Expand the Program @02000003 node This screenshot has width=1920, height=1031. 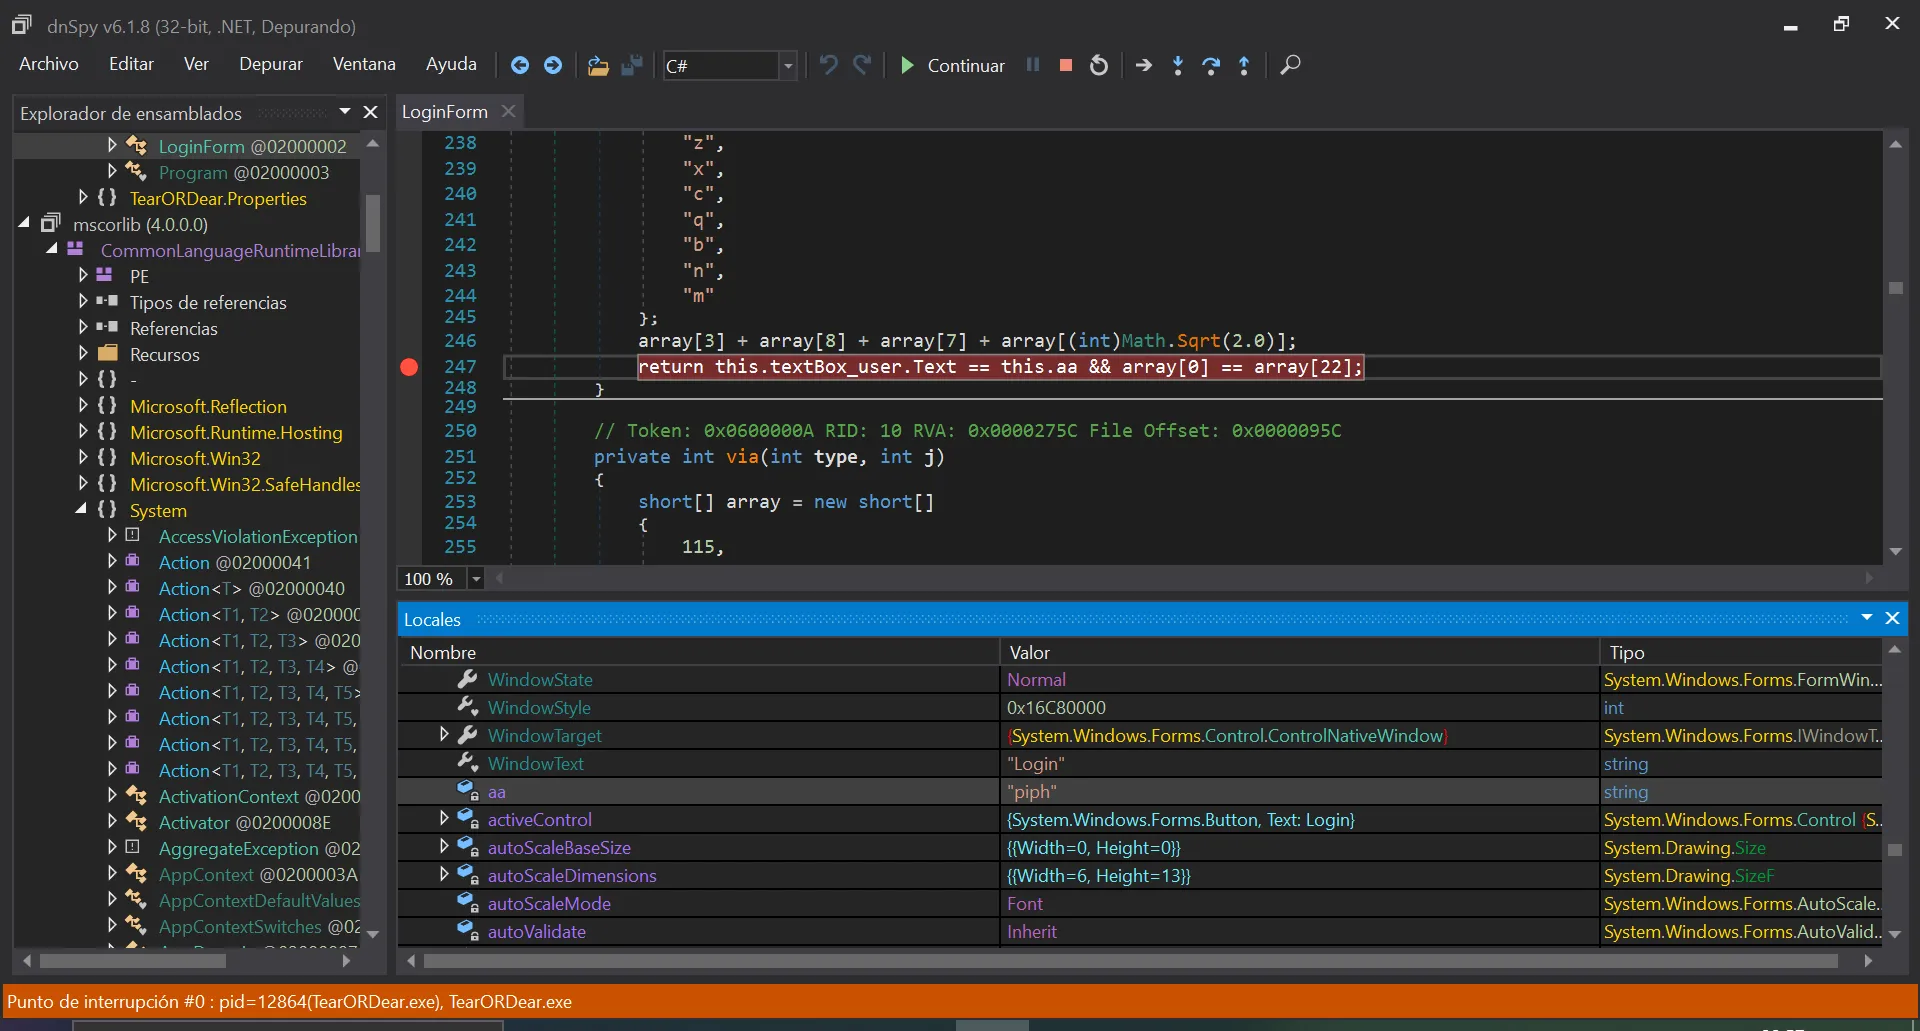click(112, 172)
